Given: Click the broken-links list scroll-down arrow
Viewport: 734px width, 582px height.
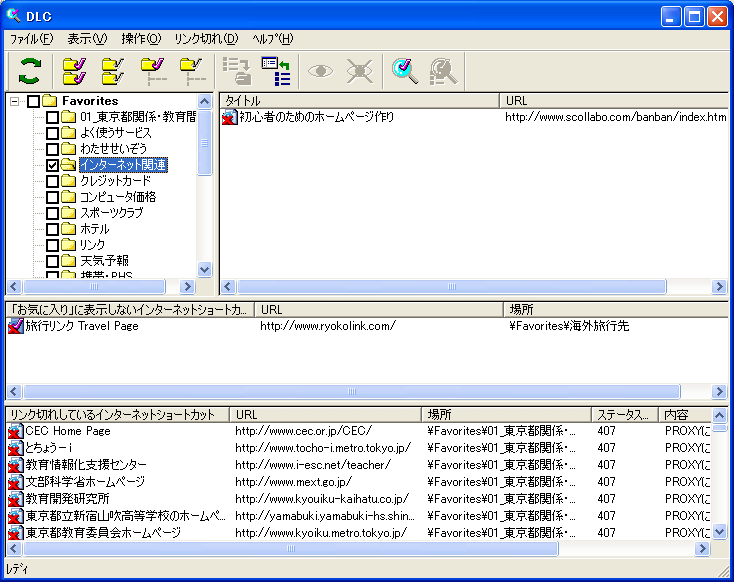Looking at the screenshot, I should click(719, 532).
